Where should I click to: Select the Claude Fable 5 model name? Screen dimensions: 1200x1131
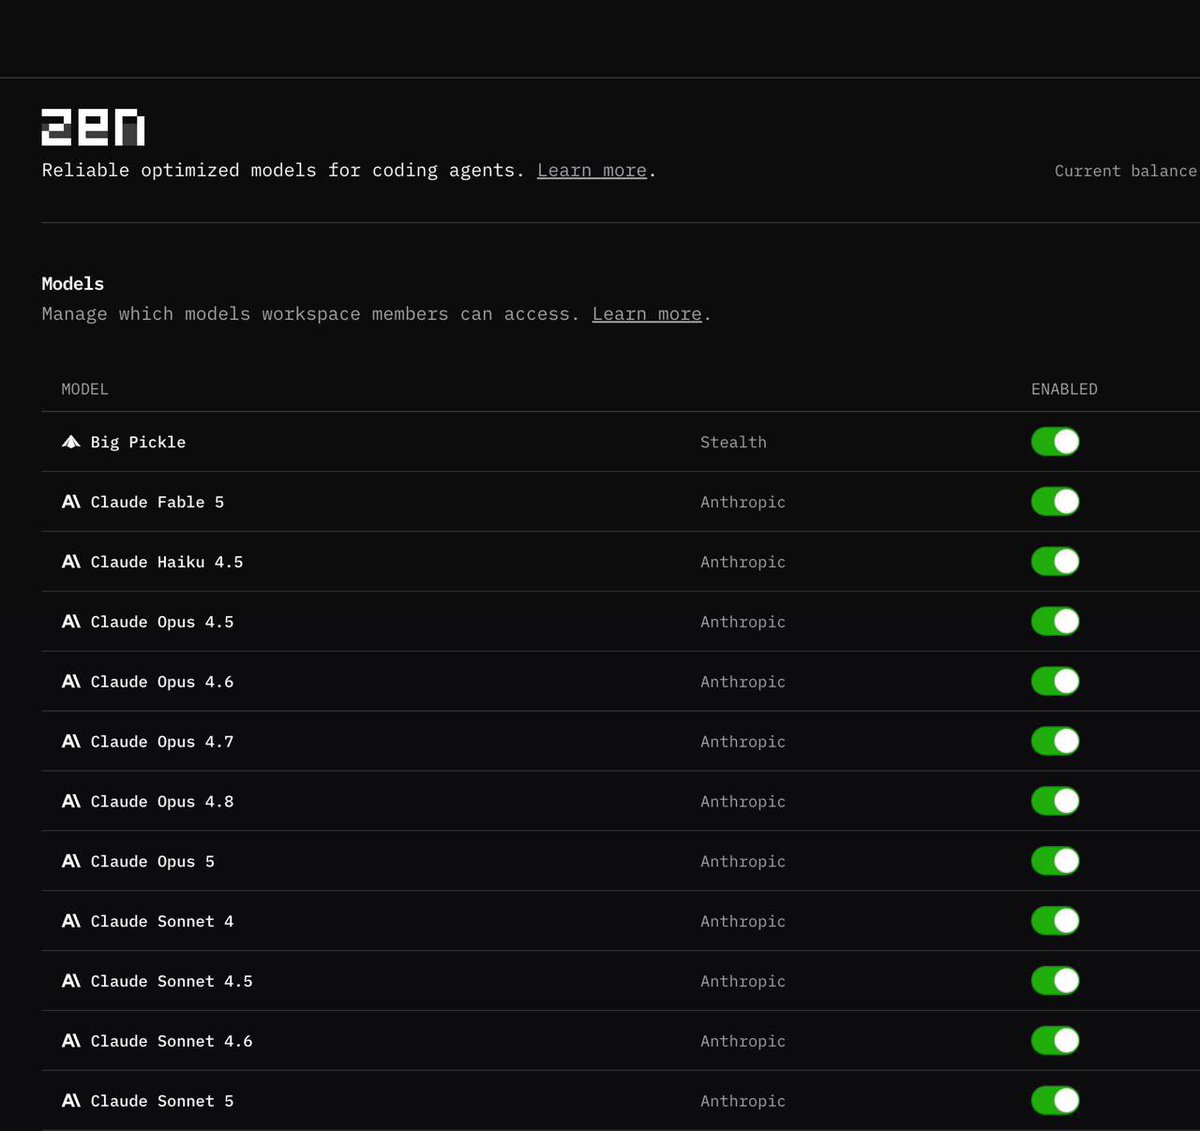157,502
